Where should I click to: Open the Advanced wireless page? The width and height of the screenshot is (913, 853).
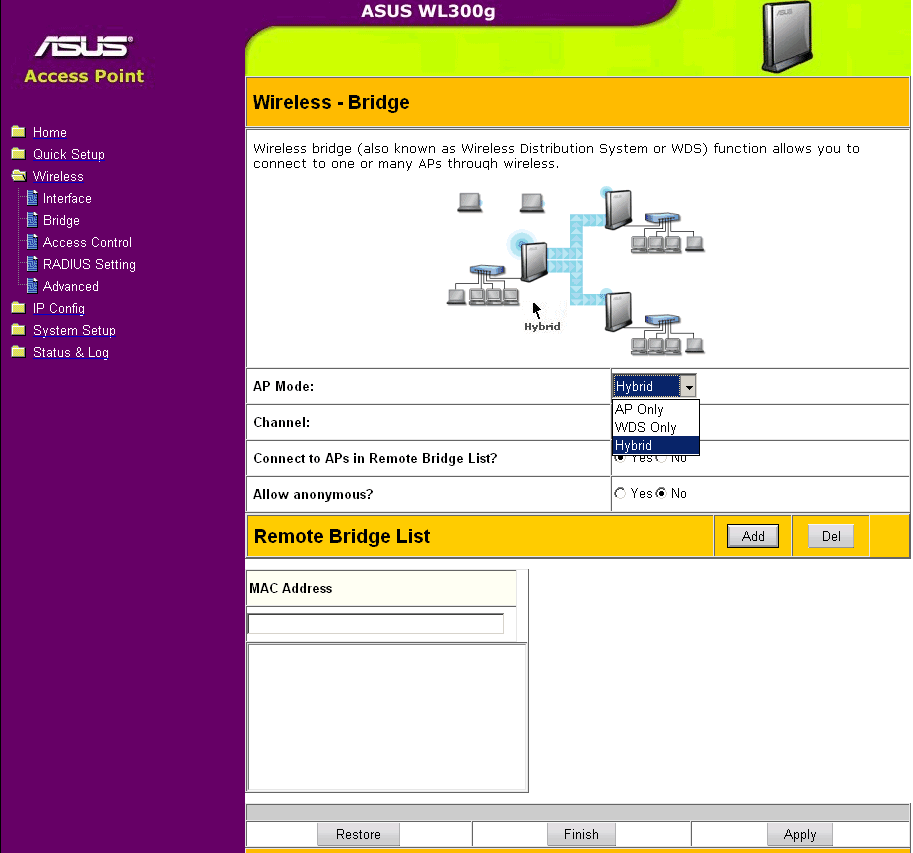[x=70, y=286]
